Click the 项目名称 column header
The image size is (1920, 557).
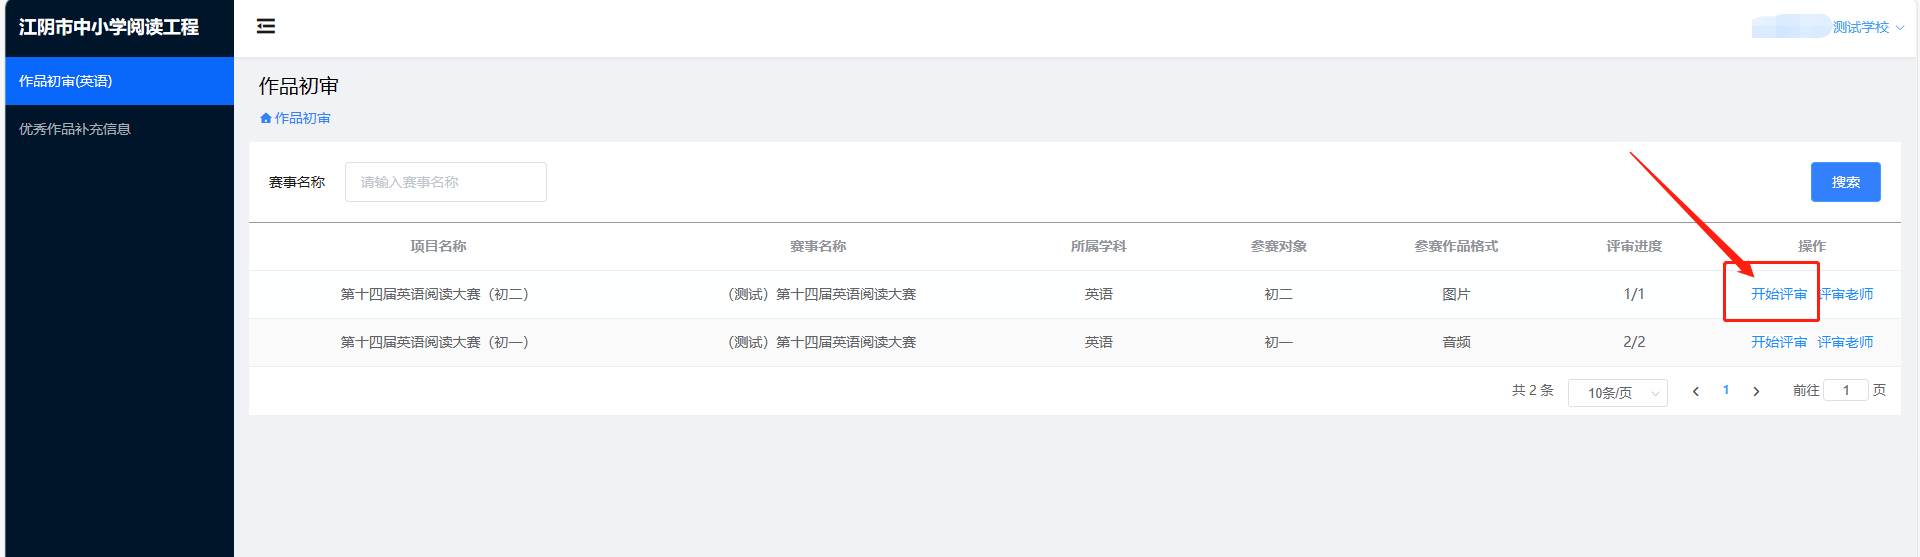[438, 246]
